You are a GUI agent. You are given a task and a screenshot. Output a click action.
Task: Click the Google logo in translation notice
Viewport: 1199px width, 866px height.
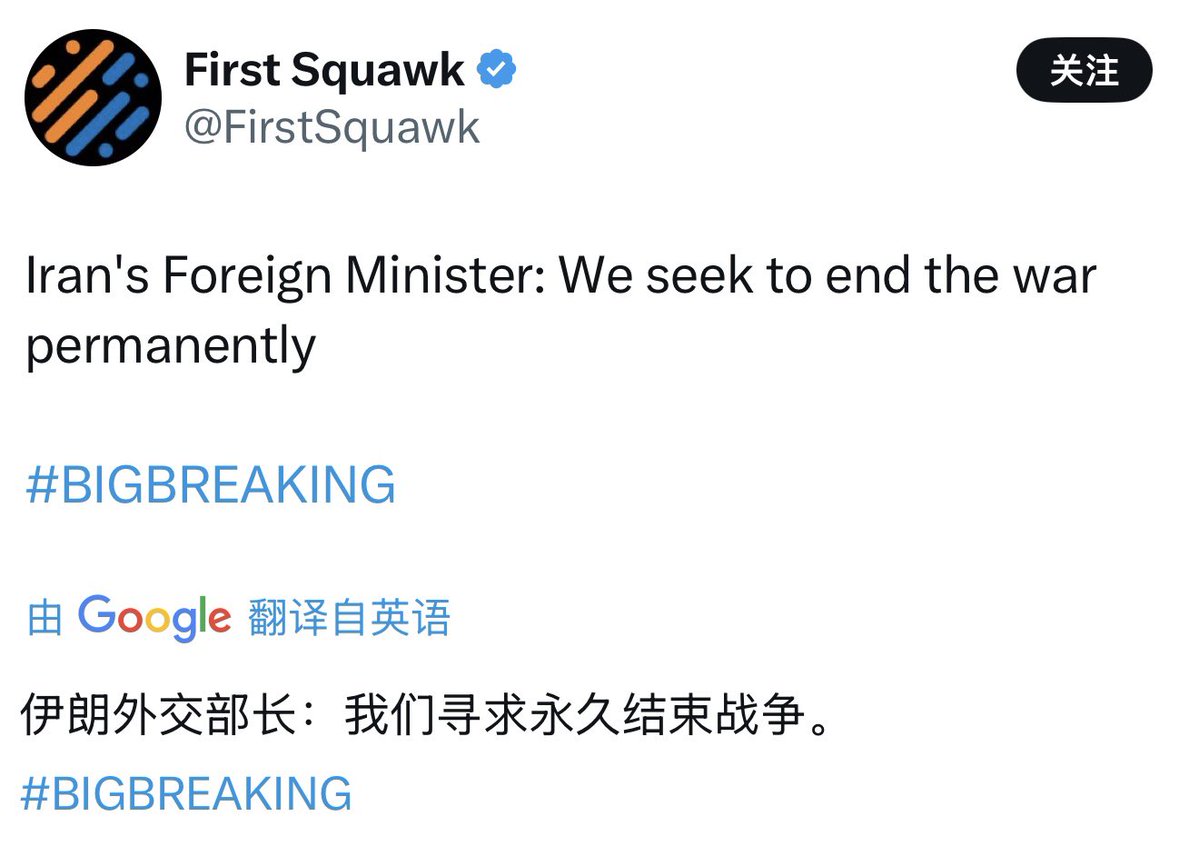click(154, 617)
